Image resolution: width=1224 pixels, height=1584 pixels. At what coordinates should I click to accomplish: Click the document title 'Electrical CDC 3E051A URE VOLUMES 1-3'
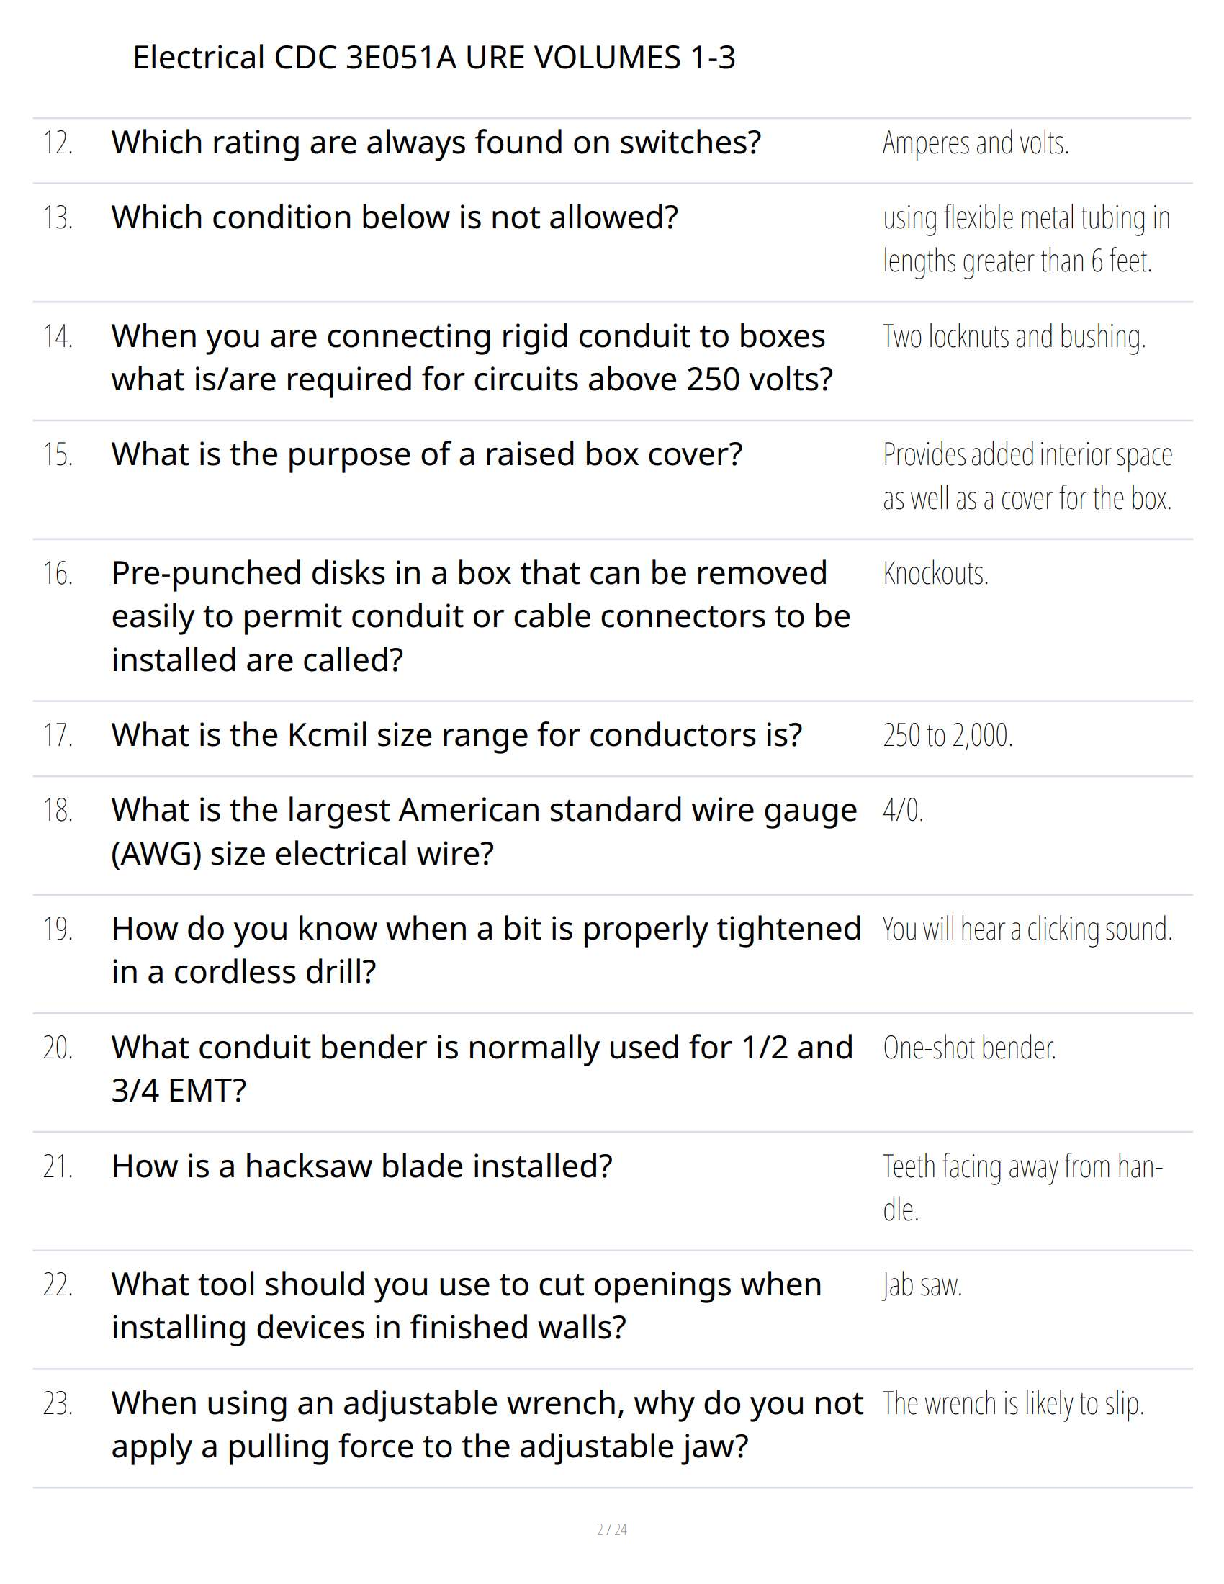click(433, 57)
